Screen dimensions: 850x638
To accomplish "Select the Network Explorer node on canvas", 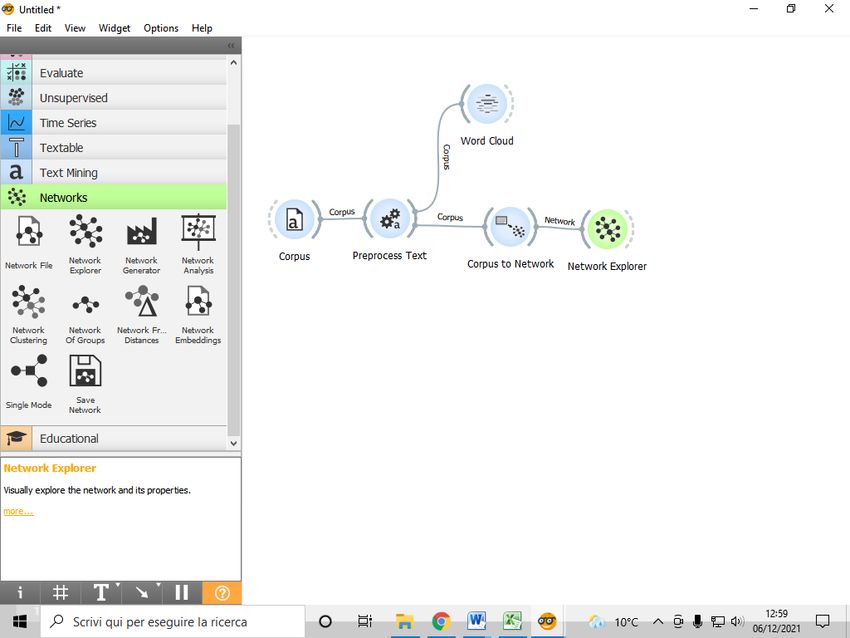I will tap(607, 229).
